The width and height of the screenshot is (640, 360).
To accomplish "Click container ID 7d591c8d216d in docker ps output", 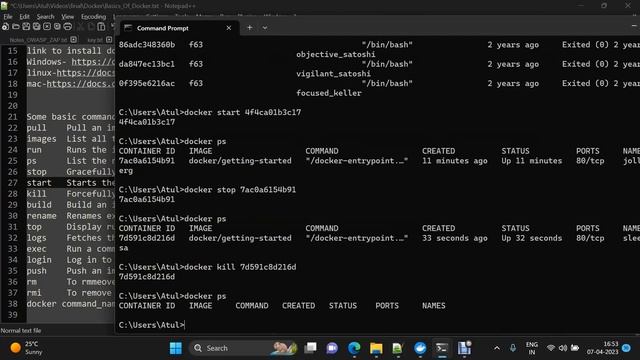I will pos(147,238).
